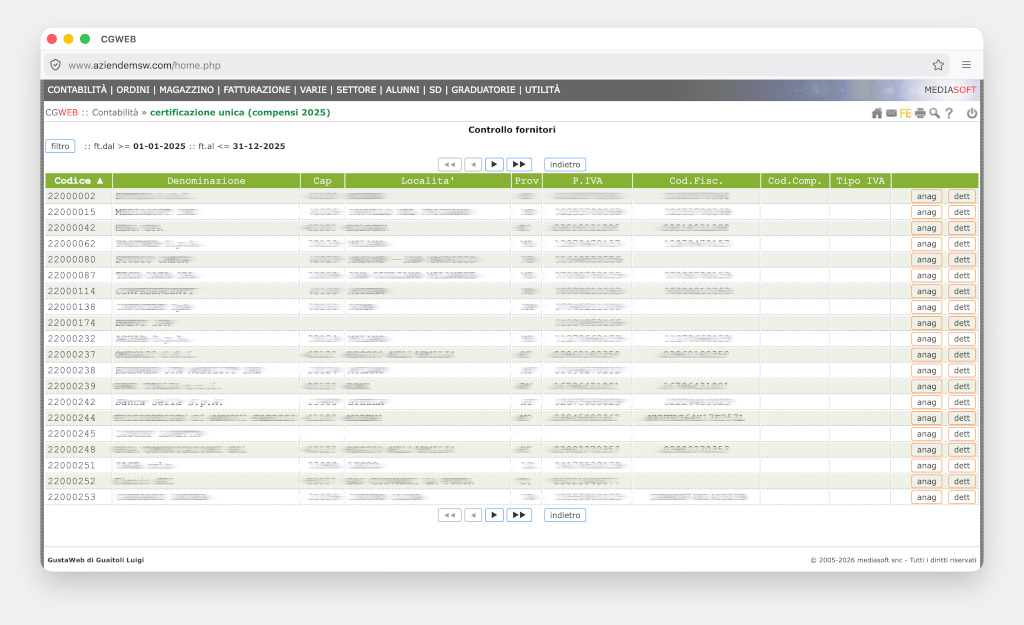This screenshot has width=1024, height=625.
Task: Open help via the question mark icon
Action: click(949, 113)
